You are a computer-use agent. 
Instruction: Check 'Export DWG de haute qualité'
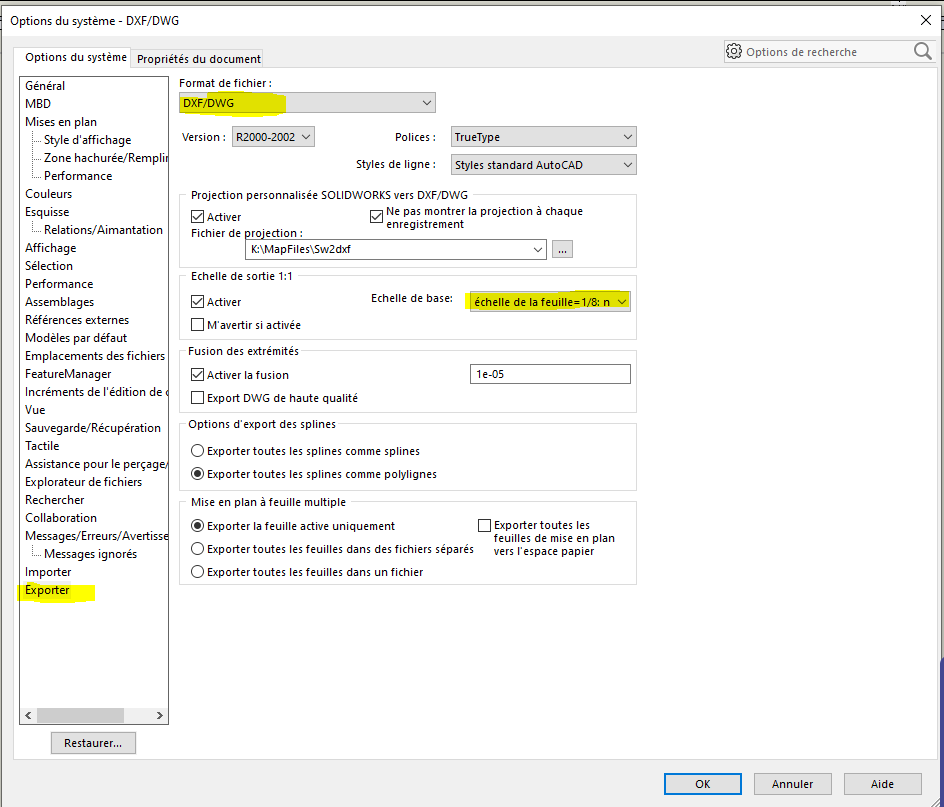pyautogui.click(x=198, y=398)
